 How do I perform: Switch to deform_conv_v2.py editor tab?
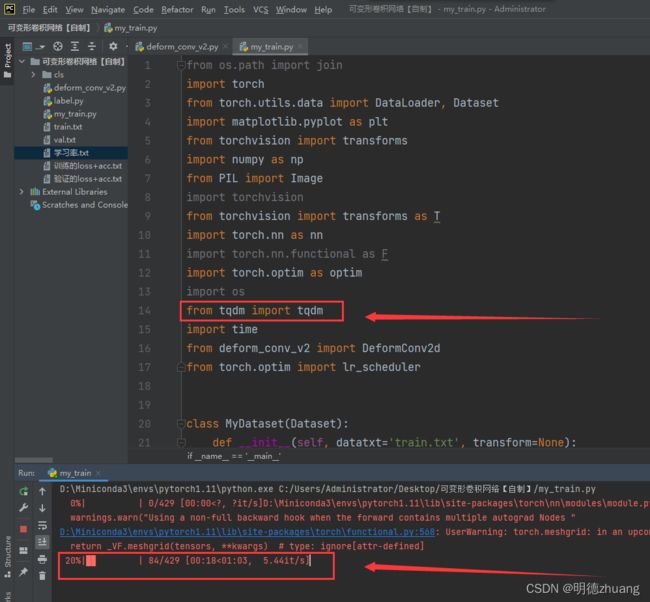point(178,47)
